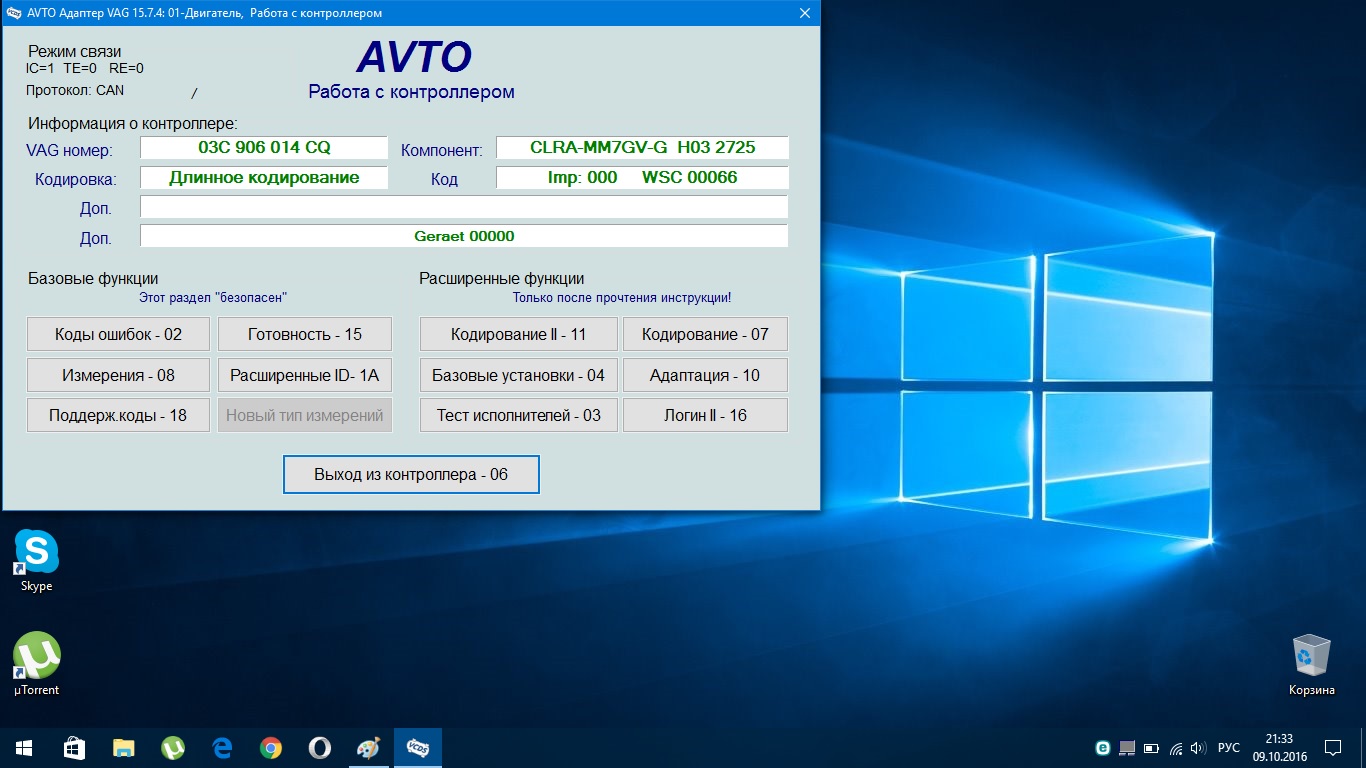Click the Коды ошибок - 02 button
This screenshot has height=768, width=1366.
pos(118,334)
